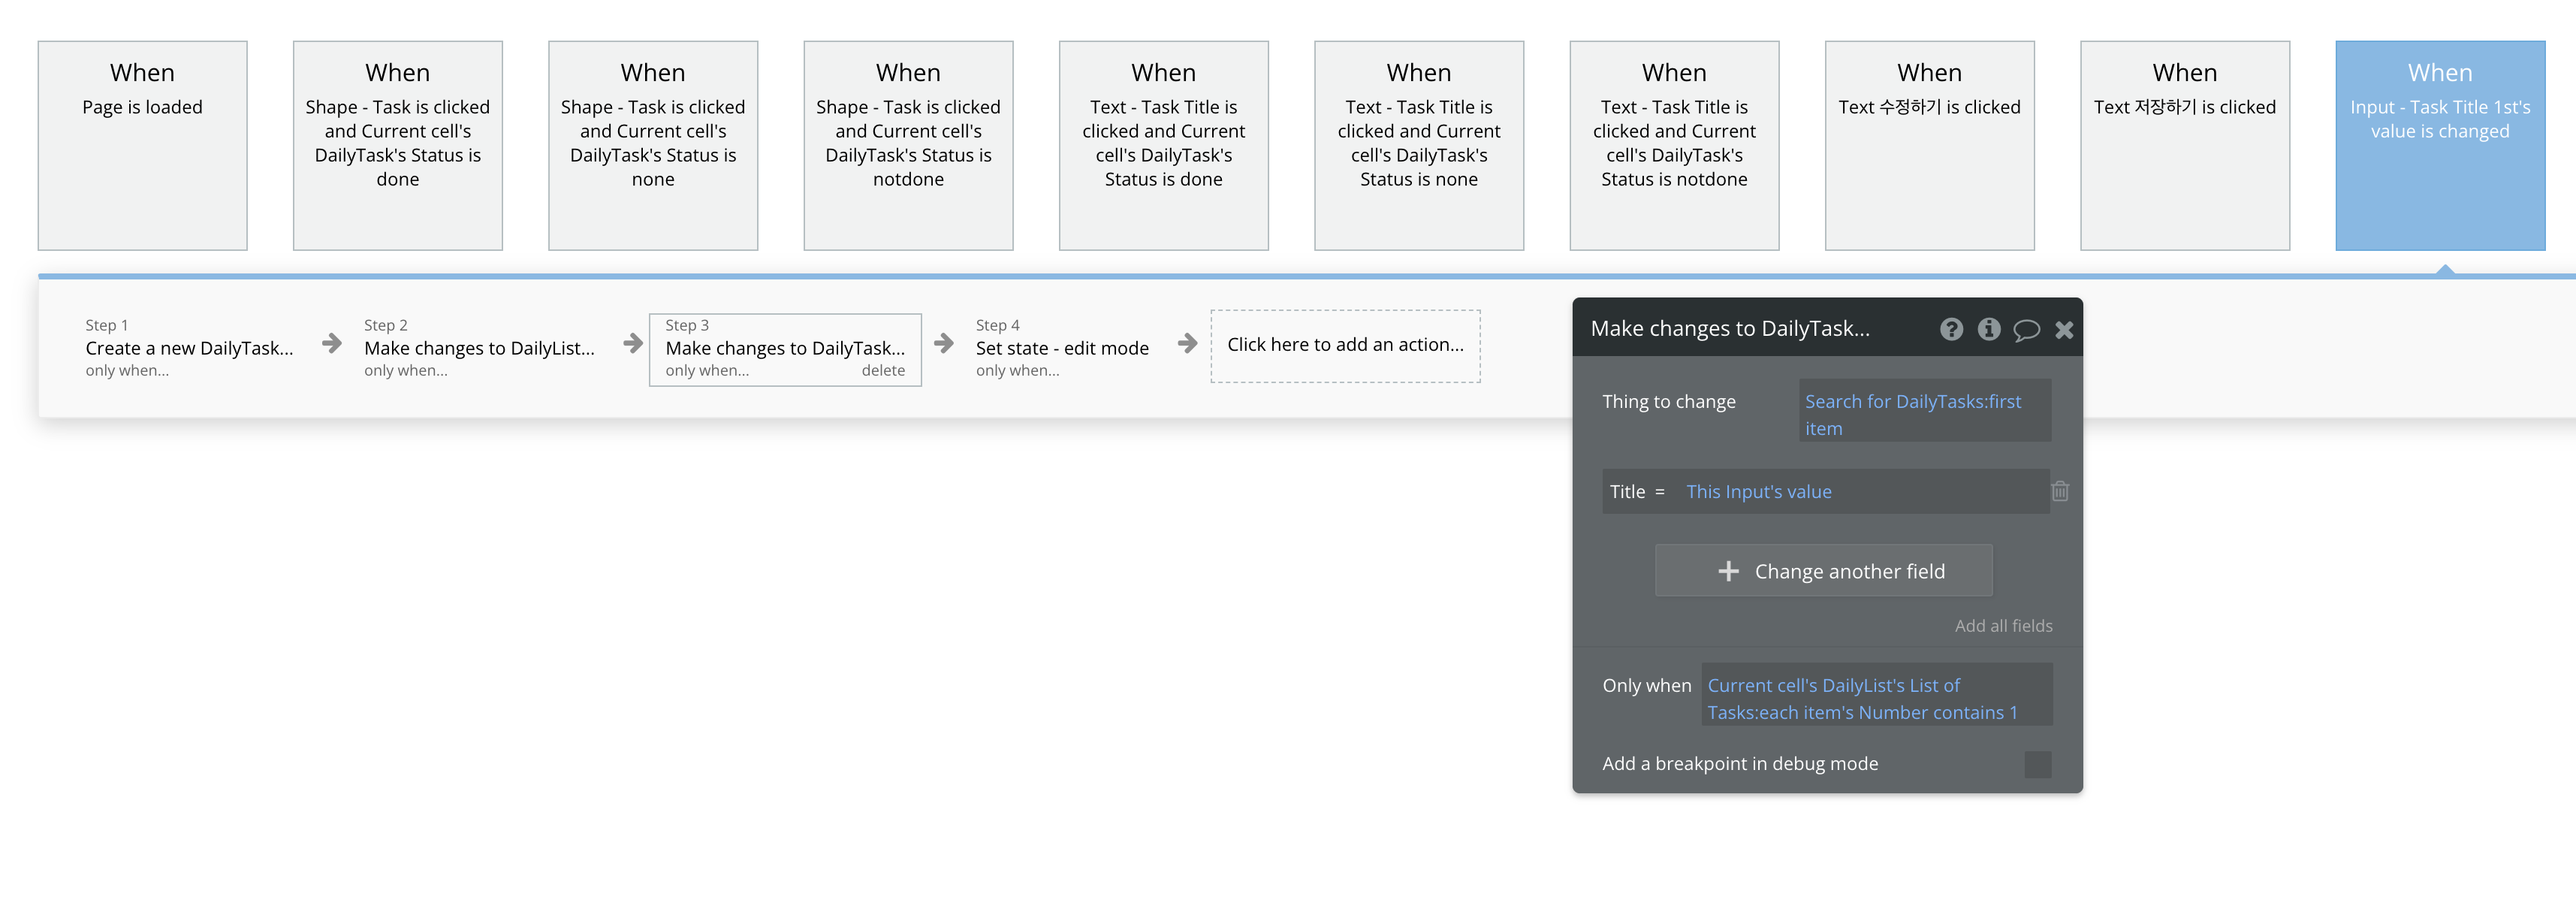Select the Text 저장하기 is clicked event

2184,145
